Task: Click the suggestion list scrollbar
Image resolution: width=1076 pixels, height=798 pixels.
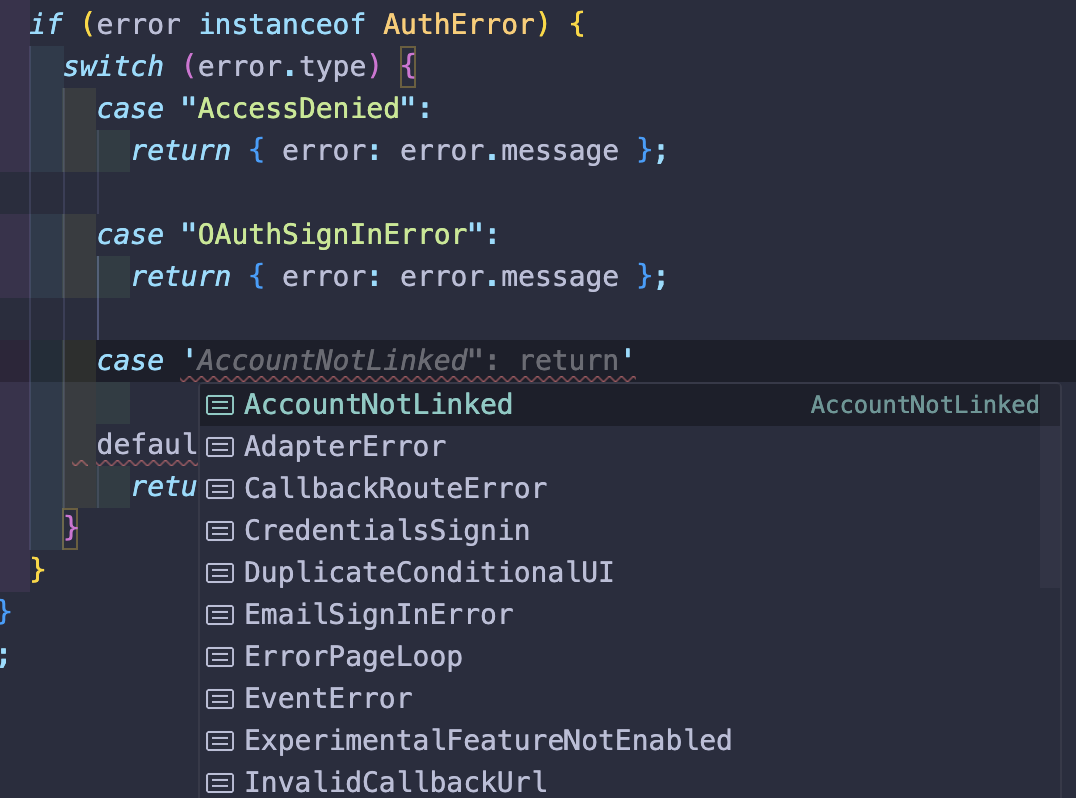Action: click(1050, 485)
